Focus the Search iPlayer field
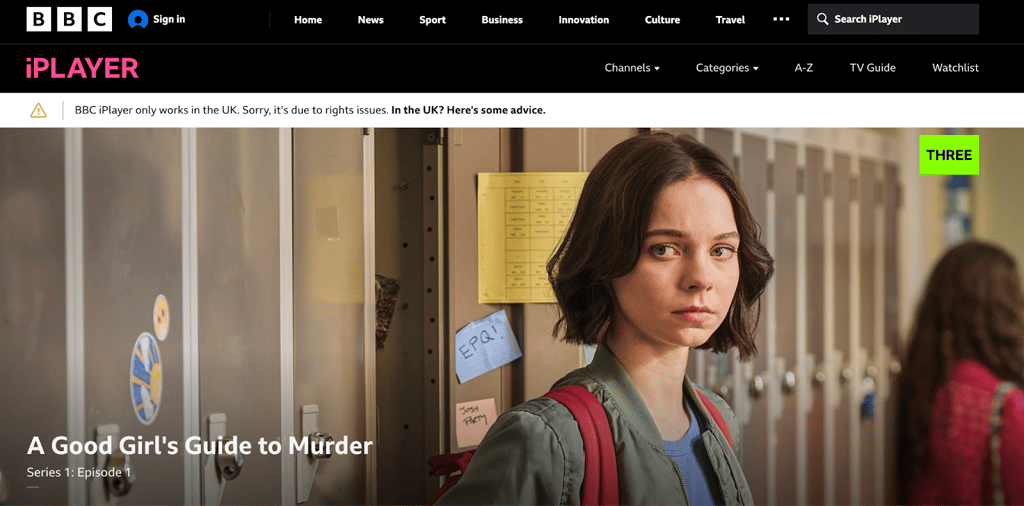 pyautogui.click(x=893, y=19)
